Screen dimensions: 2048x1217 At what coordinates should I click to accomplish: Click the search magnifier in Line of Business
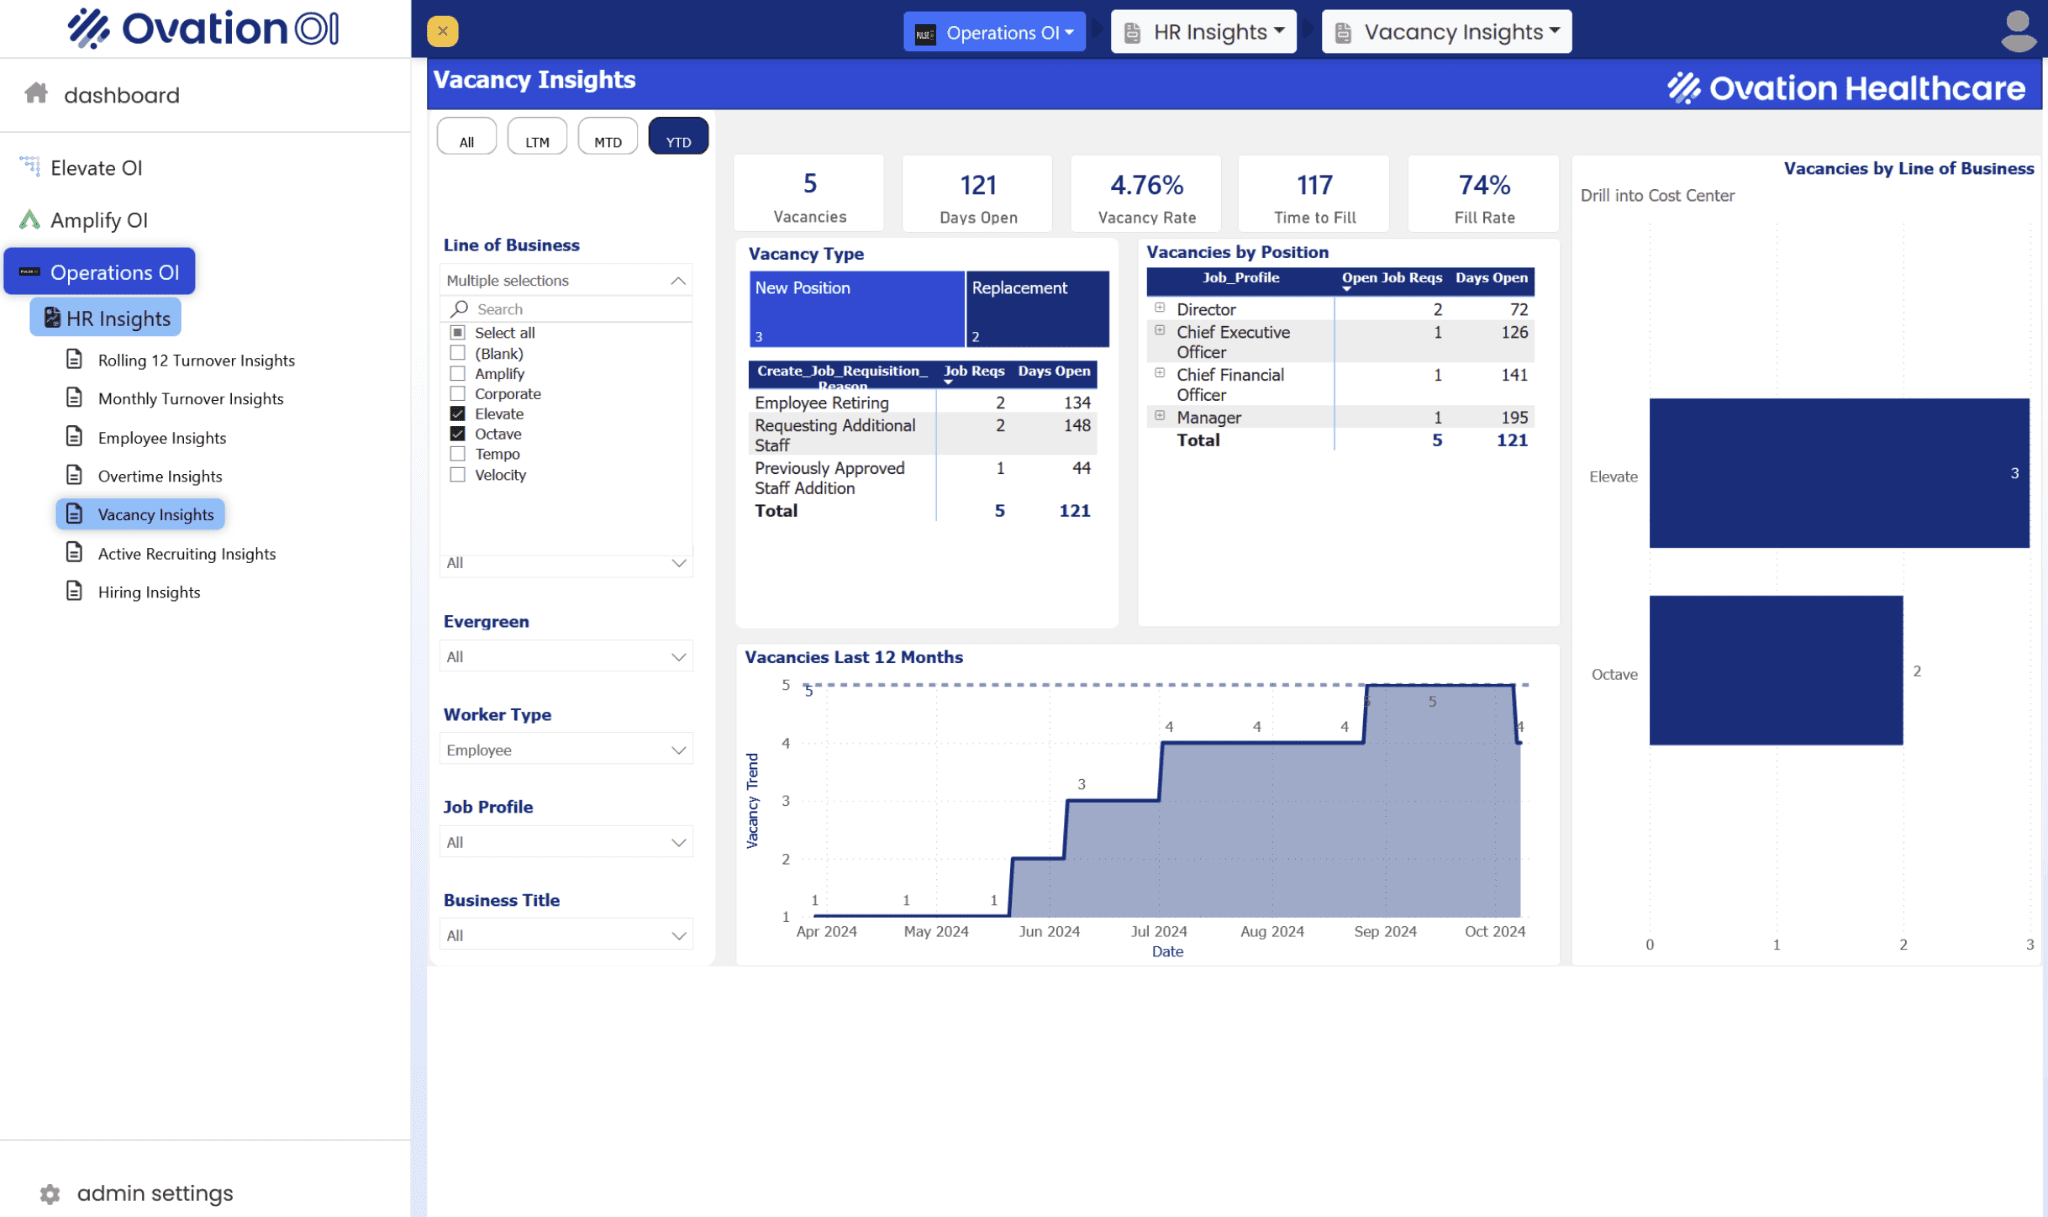coord(459,309)
